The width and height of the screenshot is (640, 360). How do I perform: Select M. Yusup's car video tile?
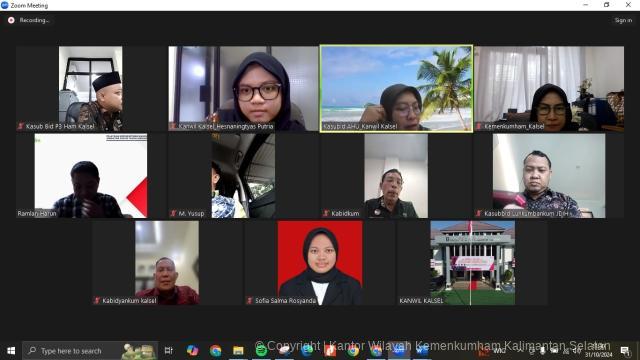pyautogui.click(x=243, y=176)
